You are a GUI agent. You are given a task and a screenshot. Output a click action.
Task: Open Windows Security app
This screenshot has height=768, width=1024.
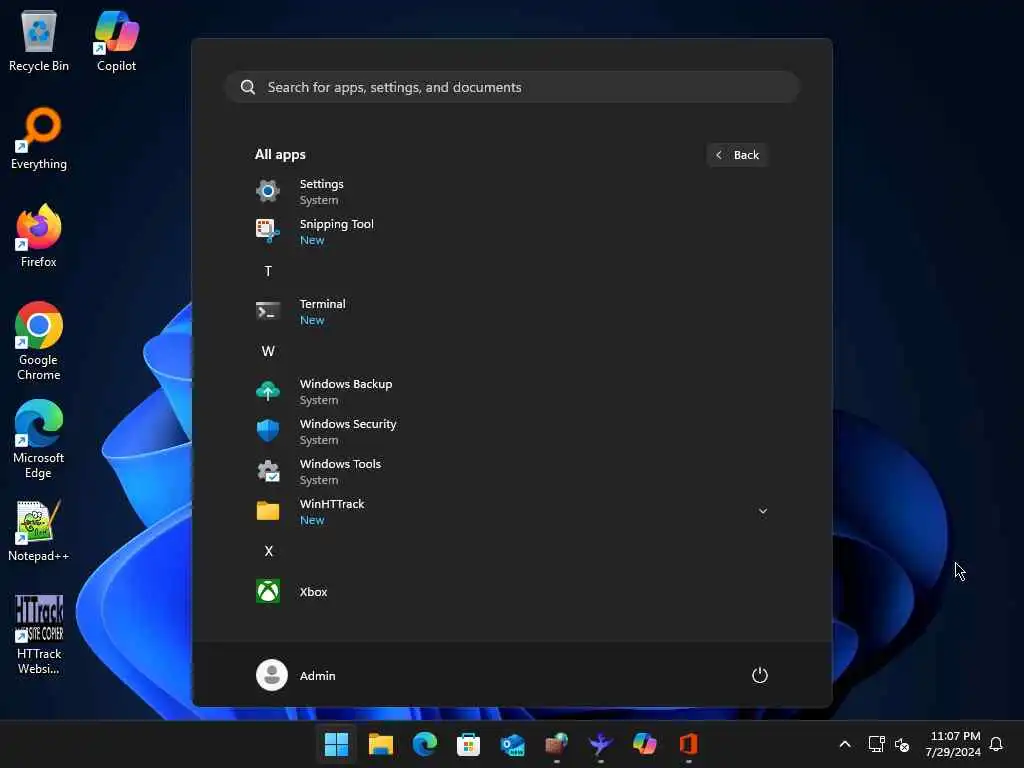pyautogui.click(x=511, y=432)
